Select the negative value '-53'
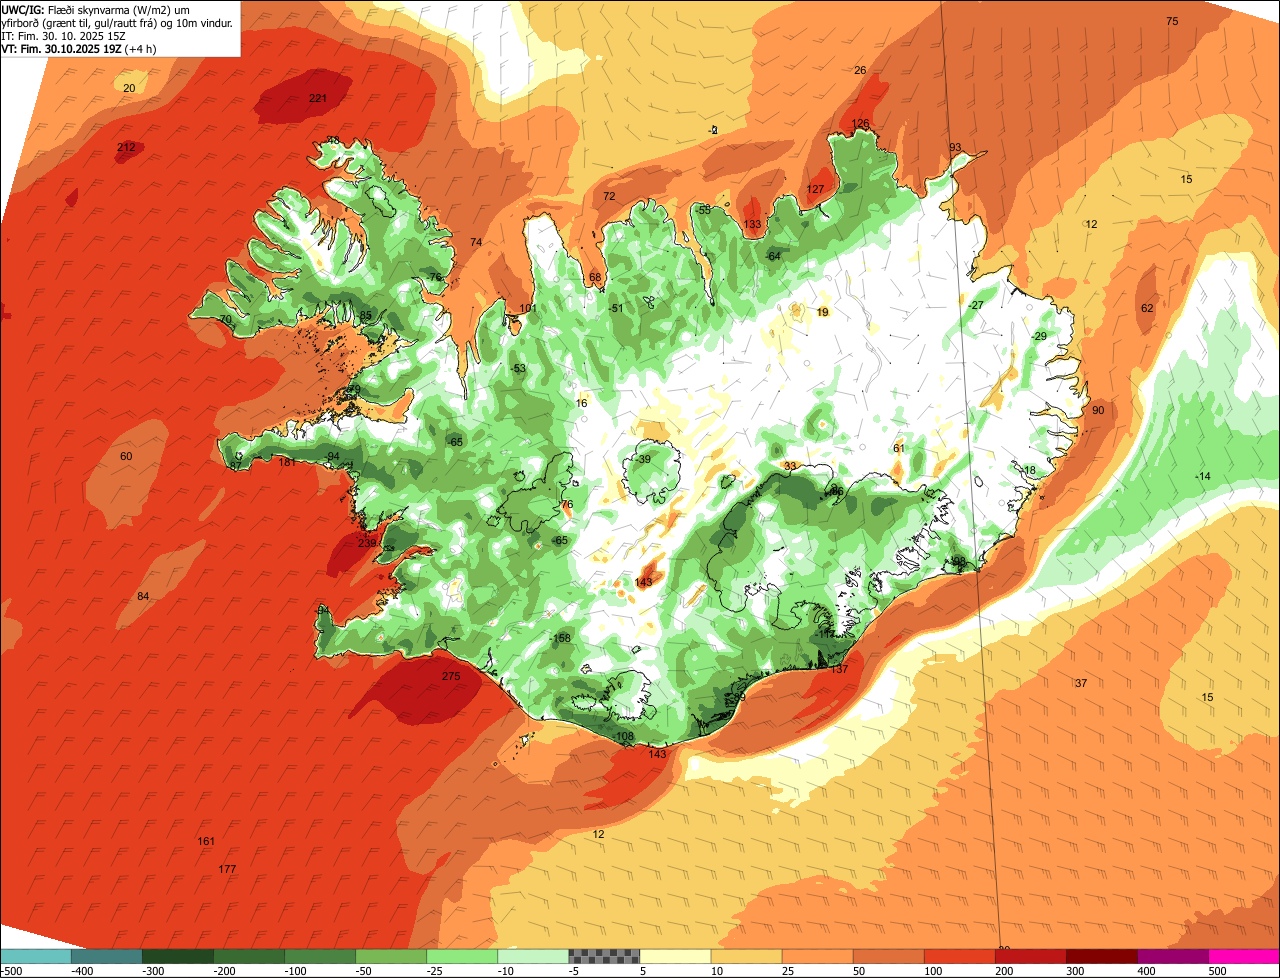The height and width of the screenshot is (978, 1280). (518, 369)
